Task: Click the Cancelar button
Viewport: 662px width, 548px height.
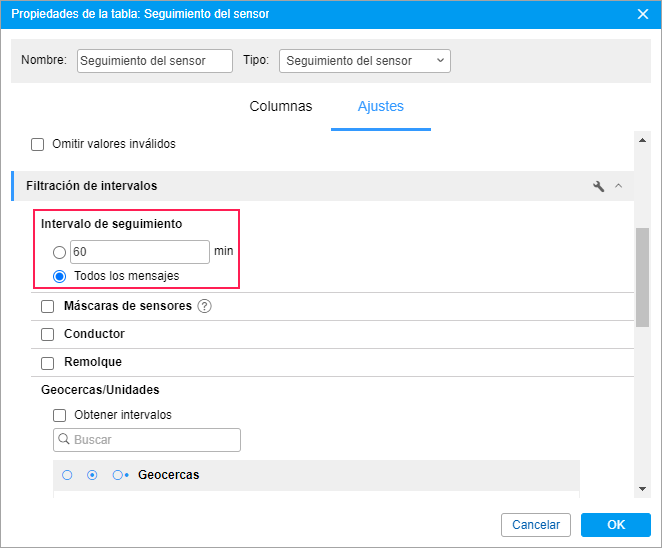Action: 536,525
